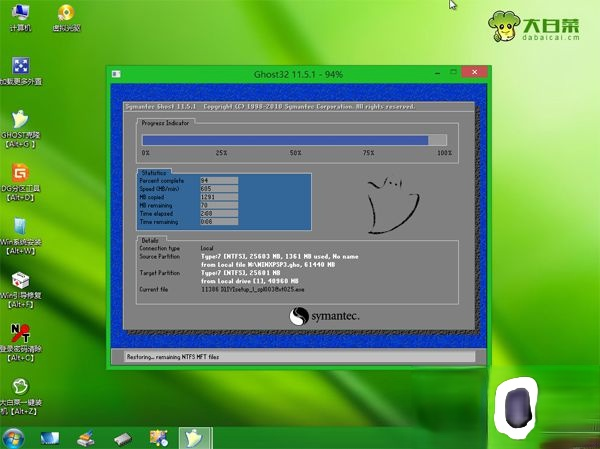600x449 pixels.
Task: Click the Symantec logo in Ghost
Action: click(324, 316)
